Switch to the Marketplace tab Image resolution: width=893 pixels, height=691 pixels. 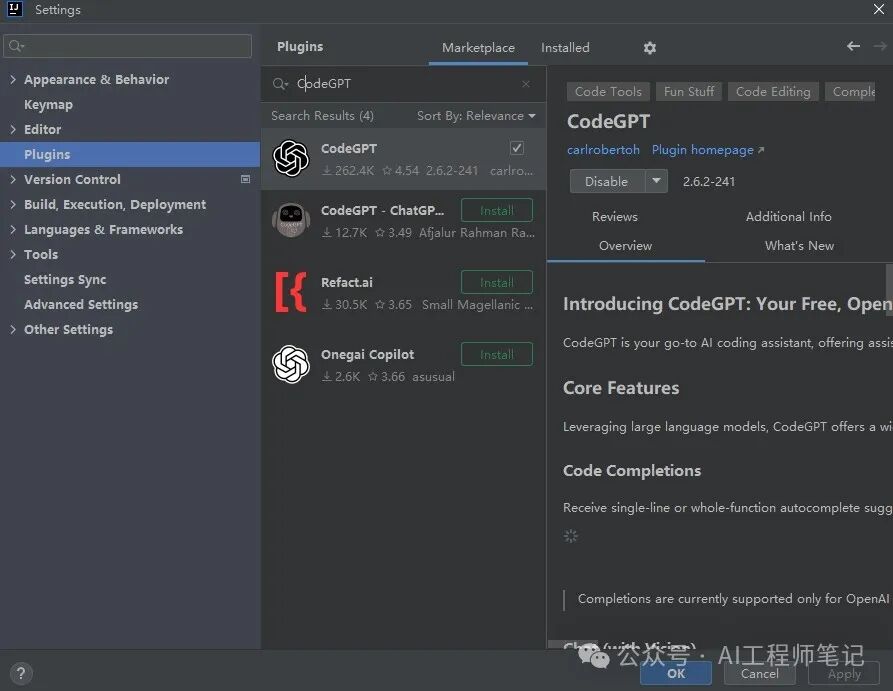(478, 48)
